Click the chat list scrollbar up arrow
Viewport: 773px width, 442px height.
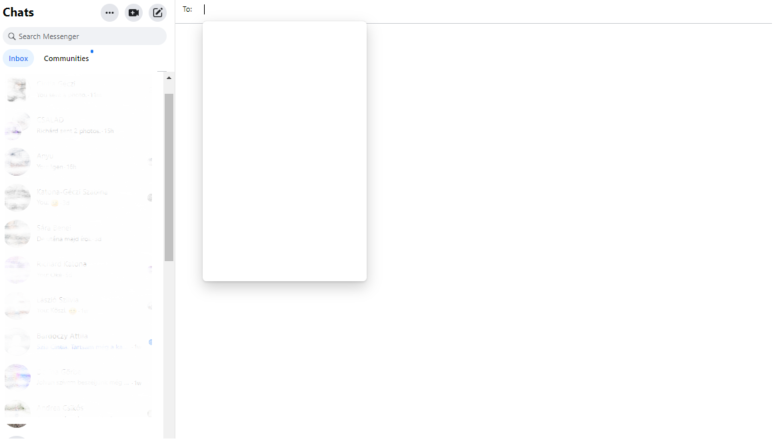coord(169,78)
